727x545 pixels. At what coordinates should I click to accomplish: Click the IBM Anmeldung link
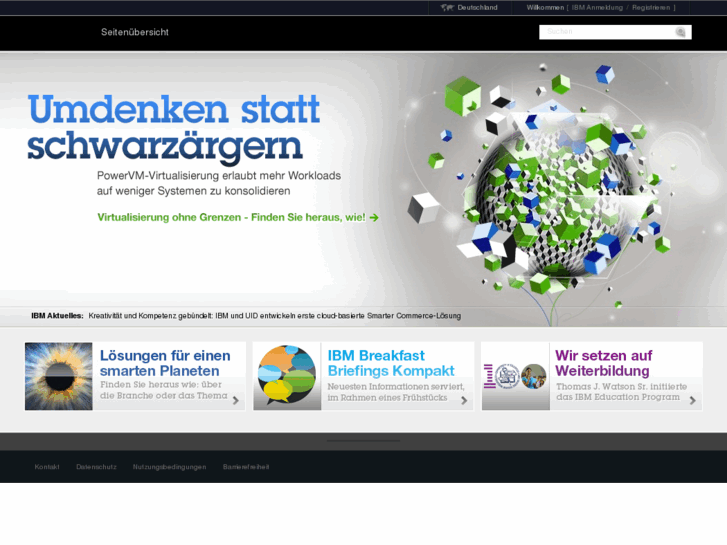click(x=597, y=7)
